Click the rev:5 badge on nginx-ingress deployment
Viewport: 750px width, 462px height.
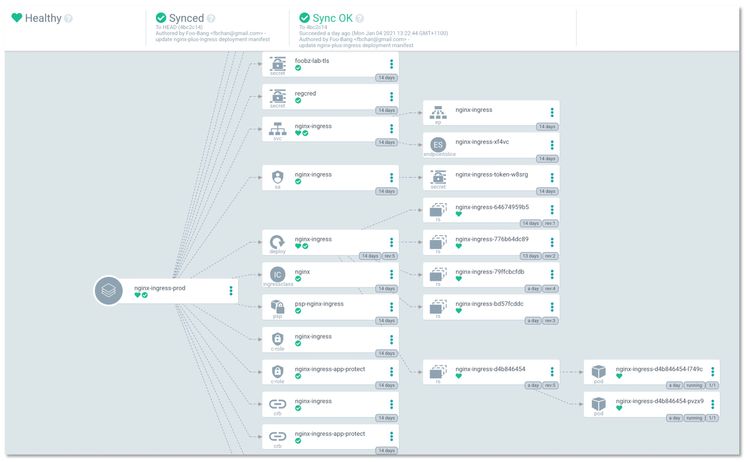coord(390,256)
